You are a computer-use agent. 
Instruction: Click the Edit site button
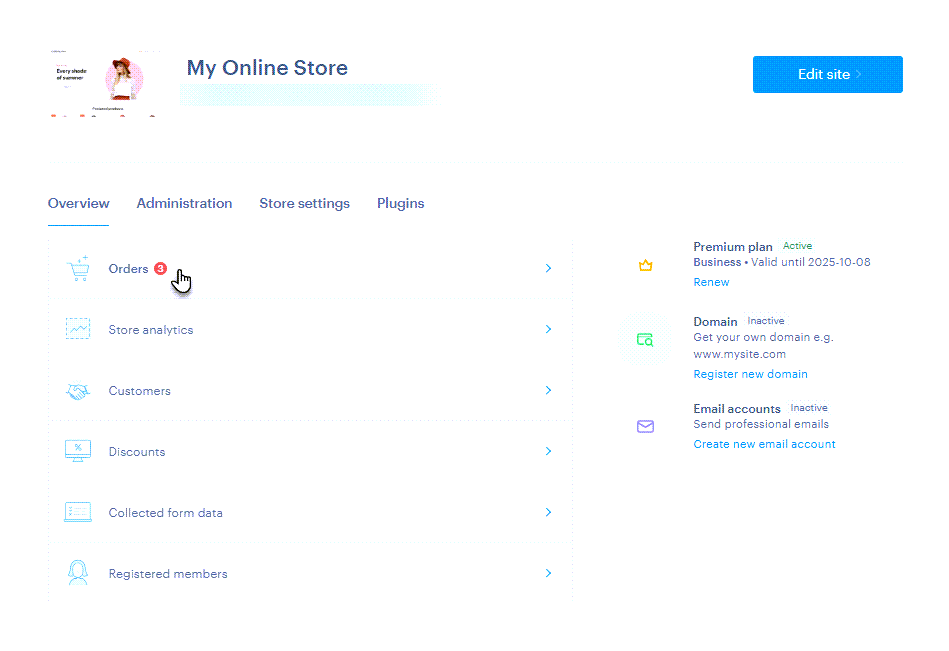coord(827,74)
